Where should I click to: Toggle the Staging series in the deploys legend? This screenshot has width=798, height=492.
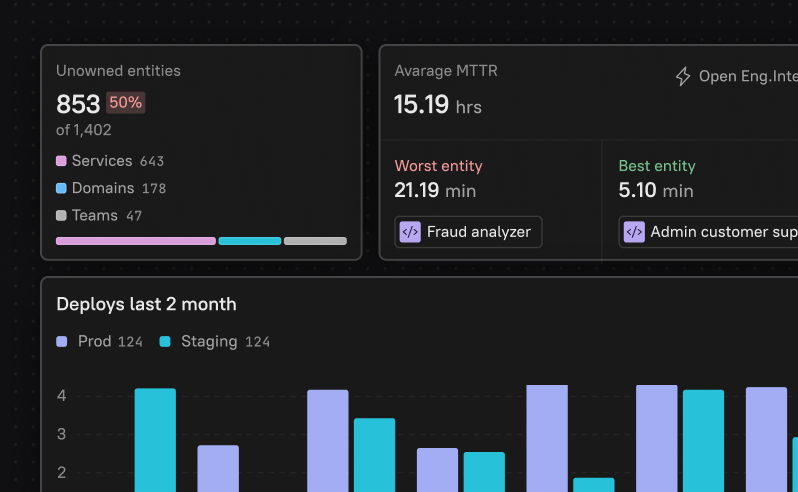point(198,341)
